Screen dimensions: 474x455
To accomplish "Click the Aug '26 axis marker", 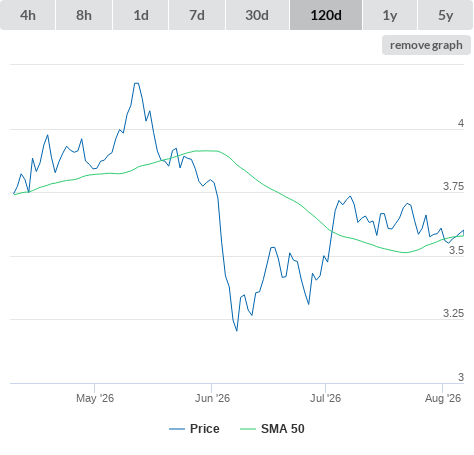I will pos(443,398).
